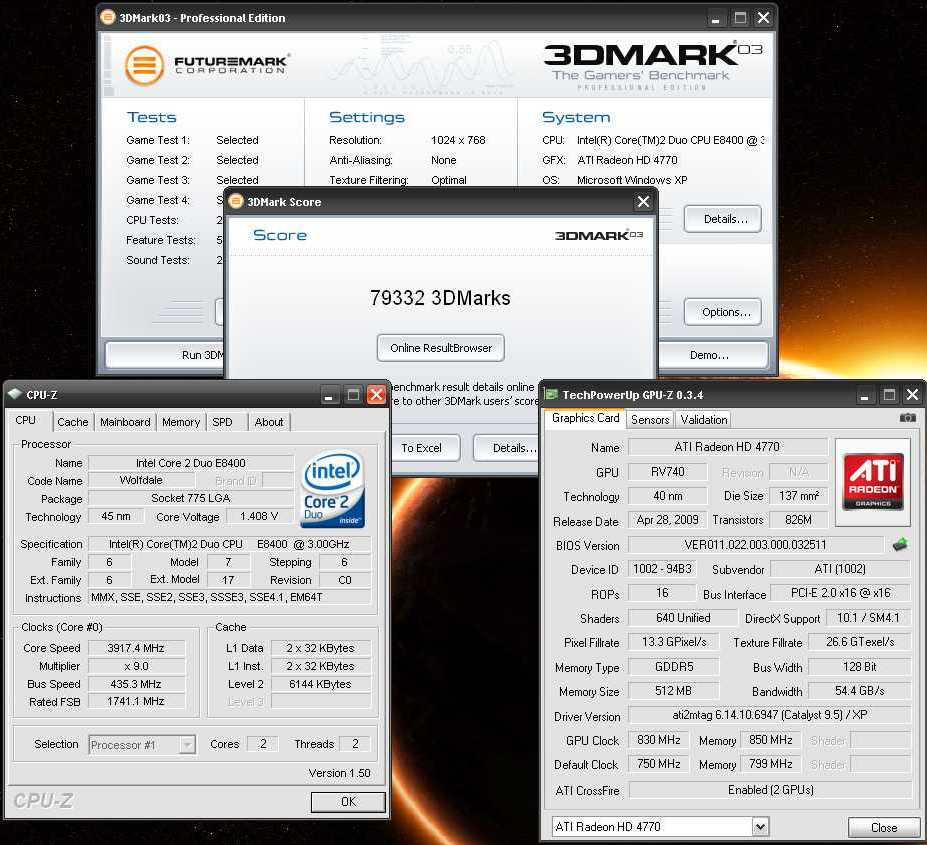Click the CPU Name field Intel Core 2 Duo E8400

point(191,463)
